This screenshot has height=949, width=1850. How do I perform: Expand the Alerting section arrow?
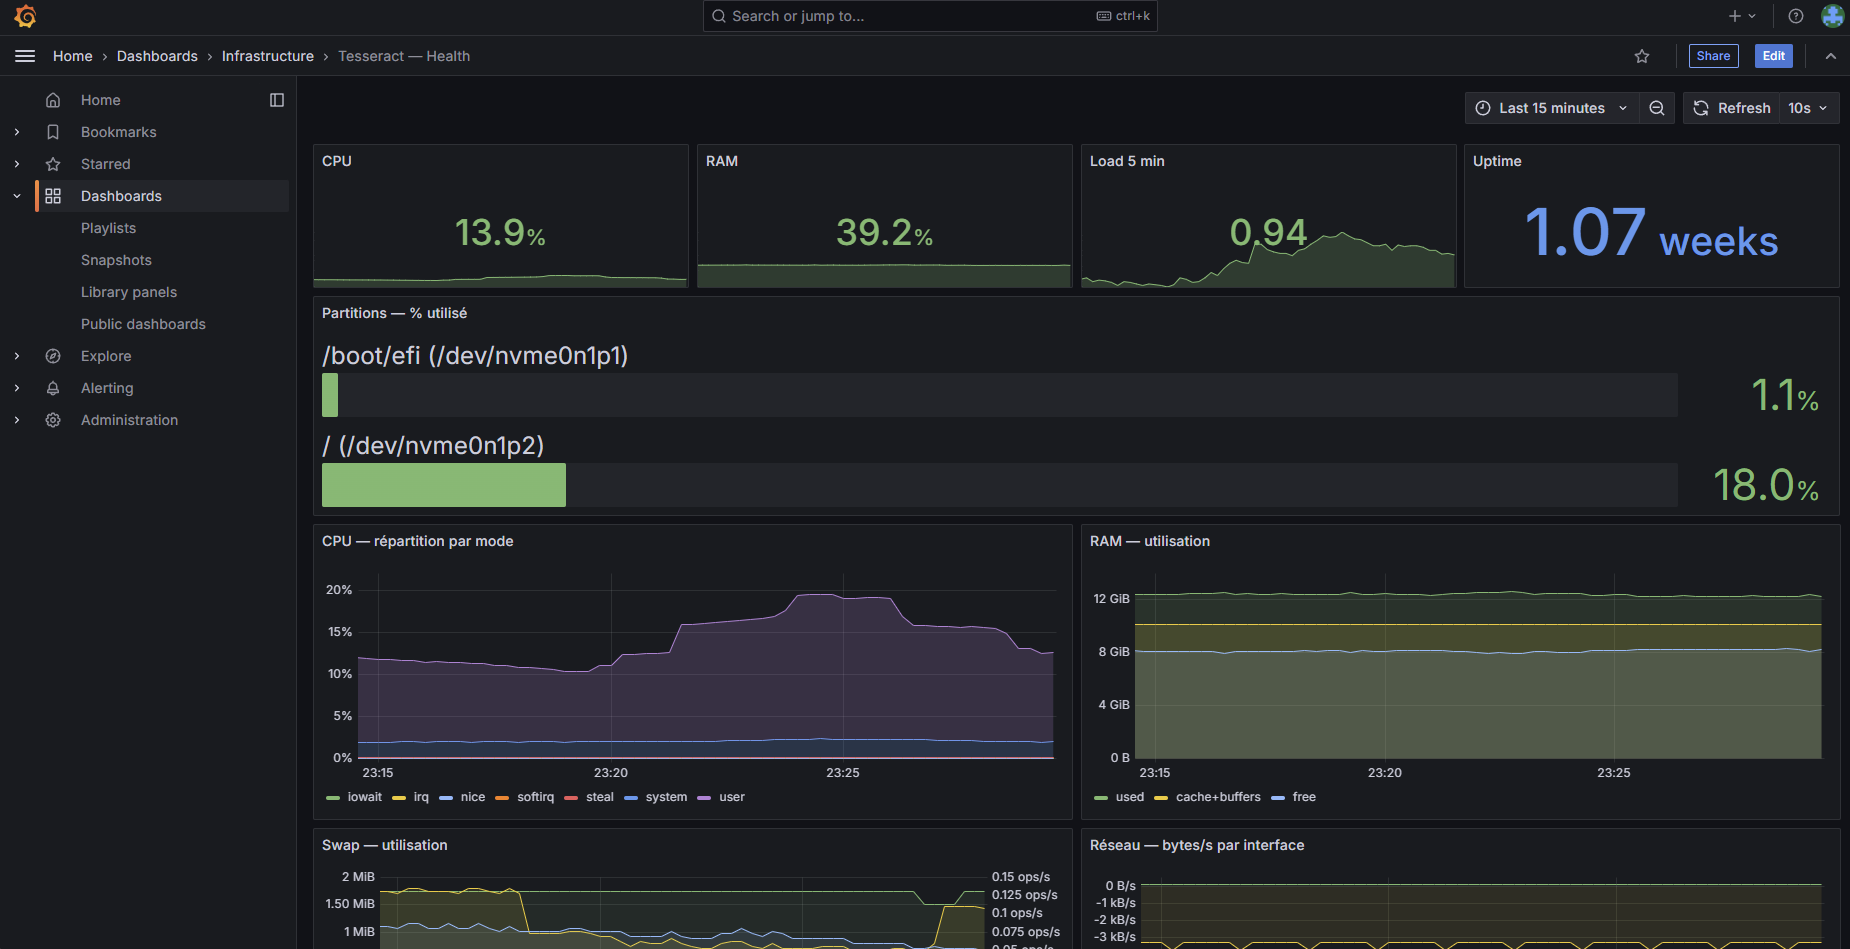(x=17, y=388)
